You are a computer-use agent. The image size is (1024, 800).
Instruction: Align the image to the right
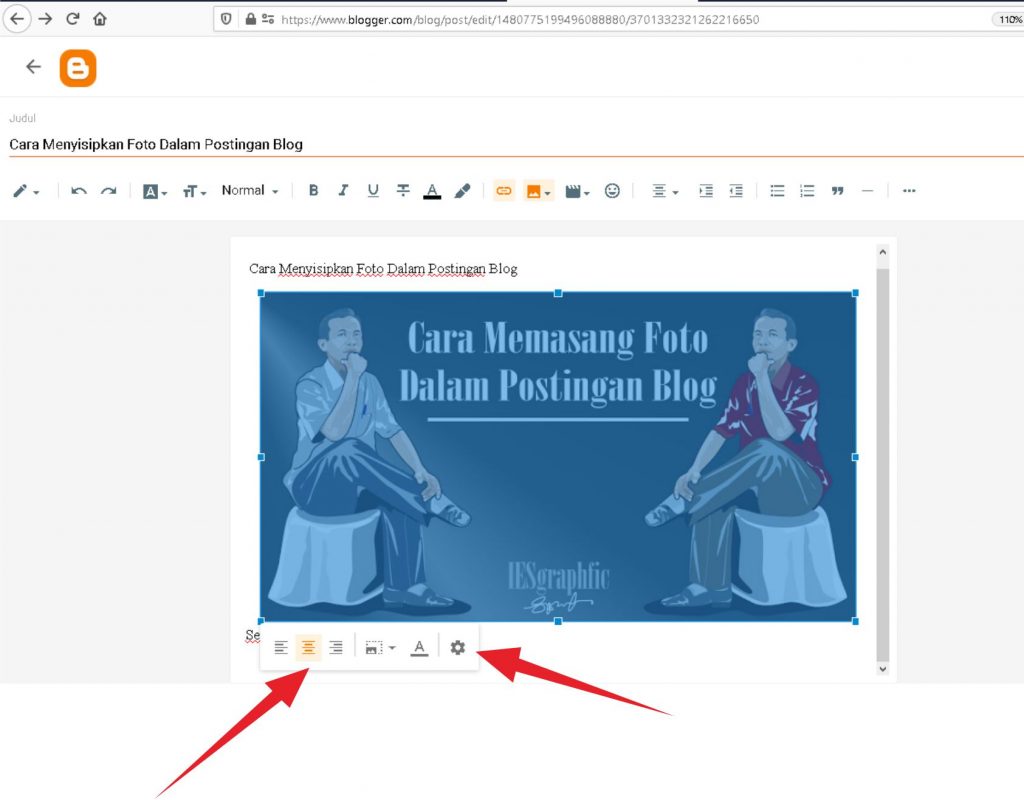(x=336, y=648)
